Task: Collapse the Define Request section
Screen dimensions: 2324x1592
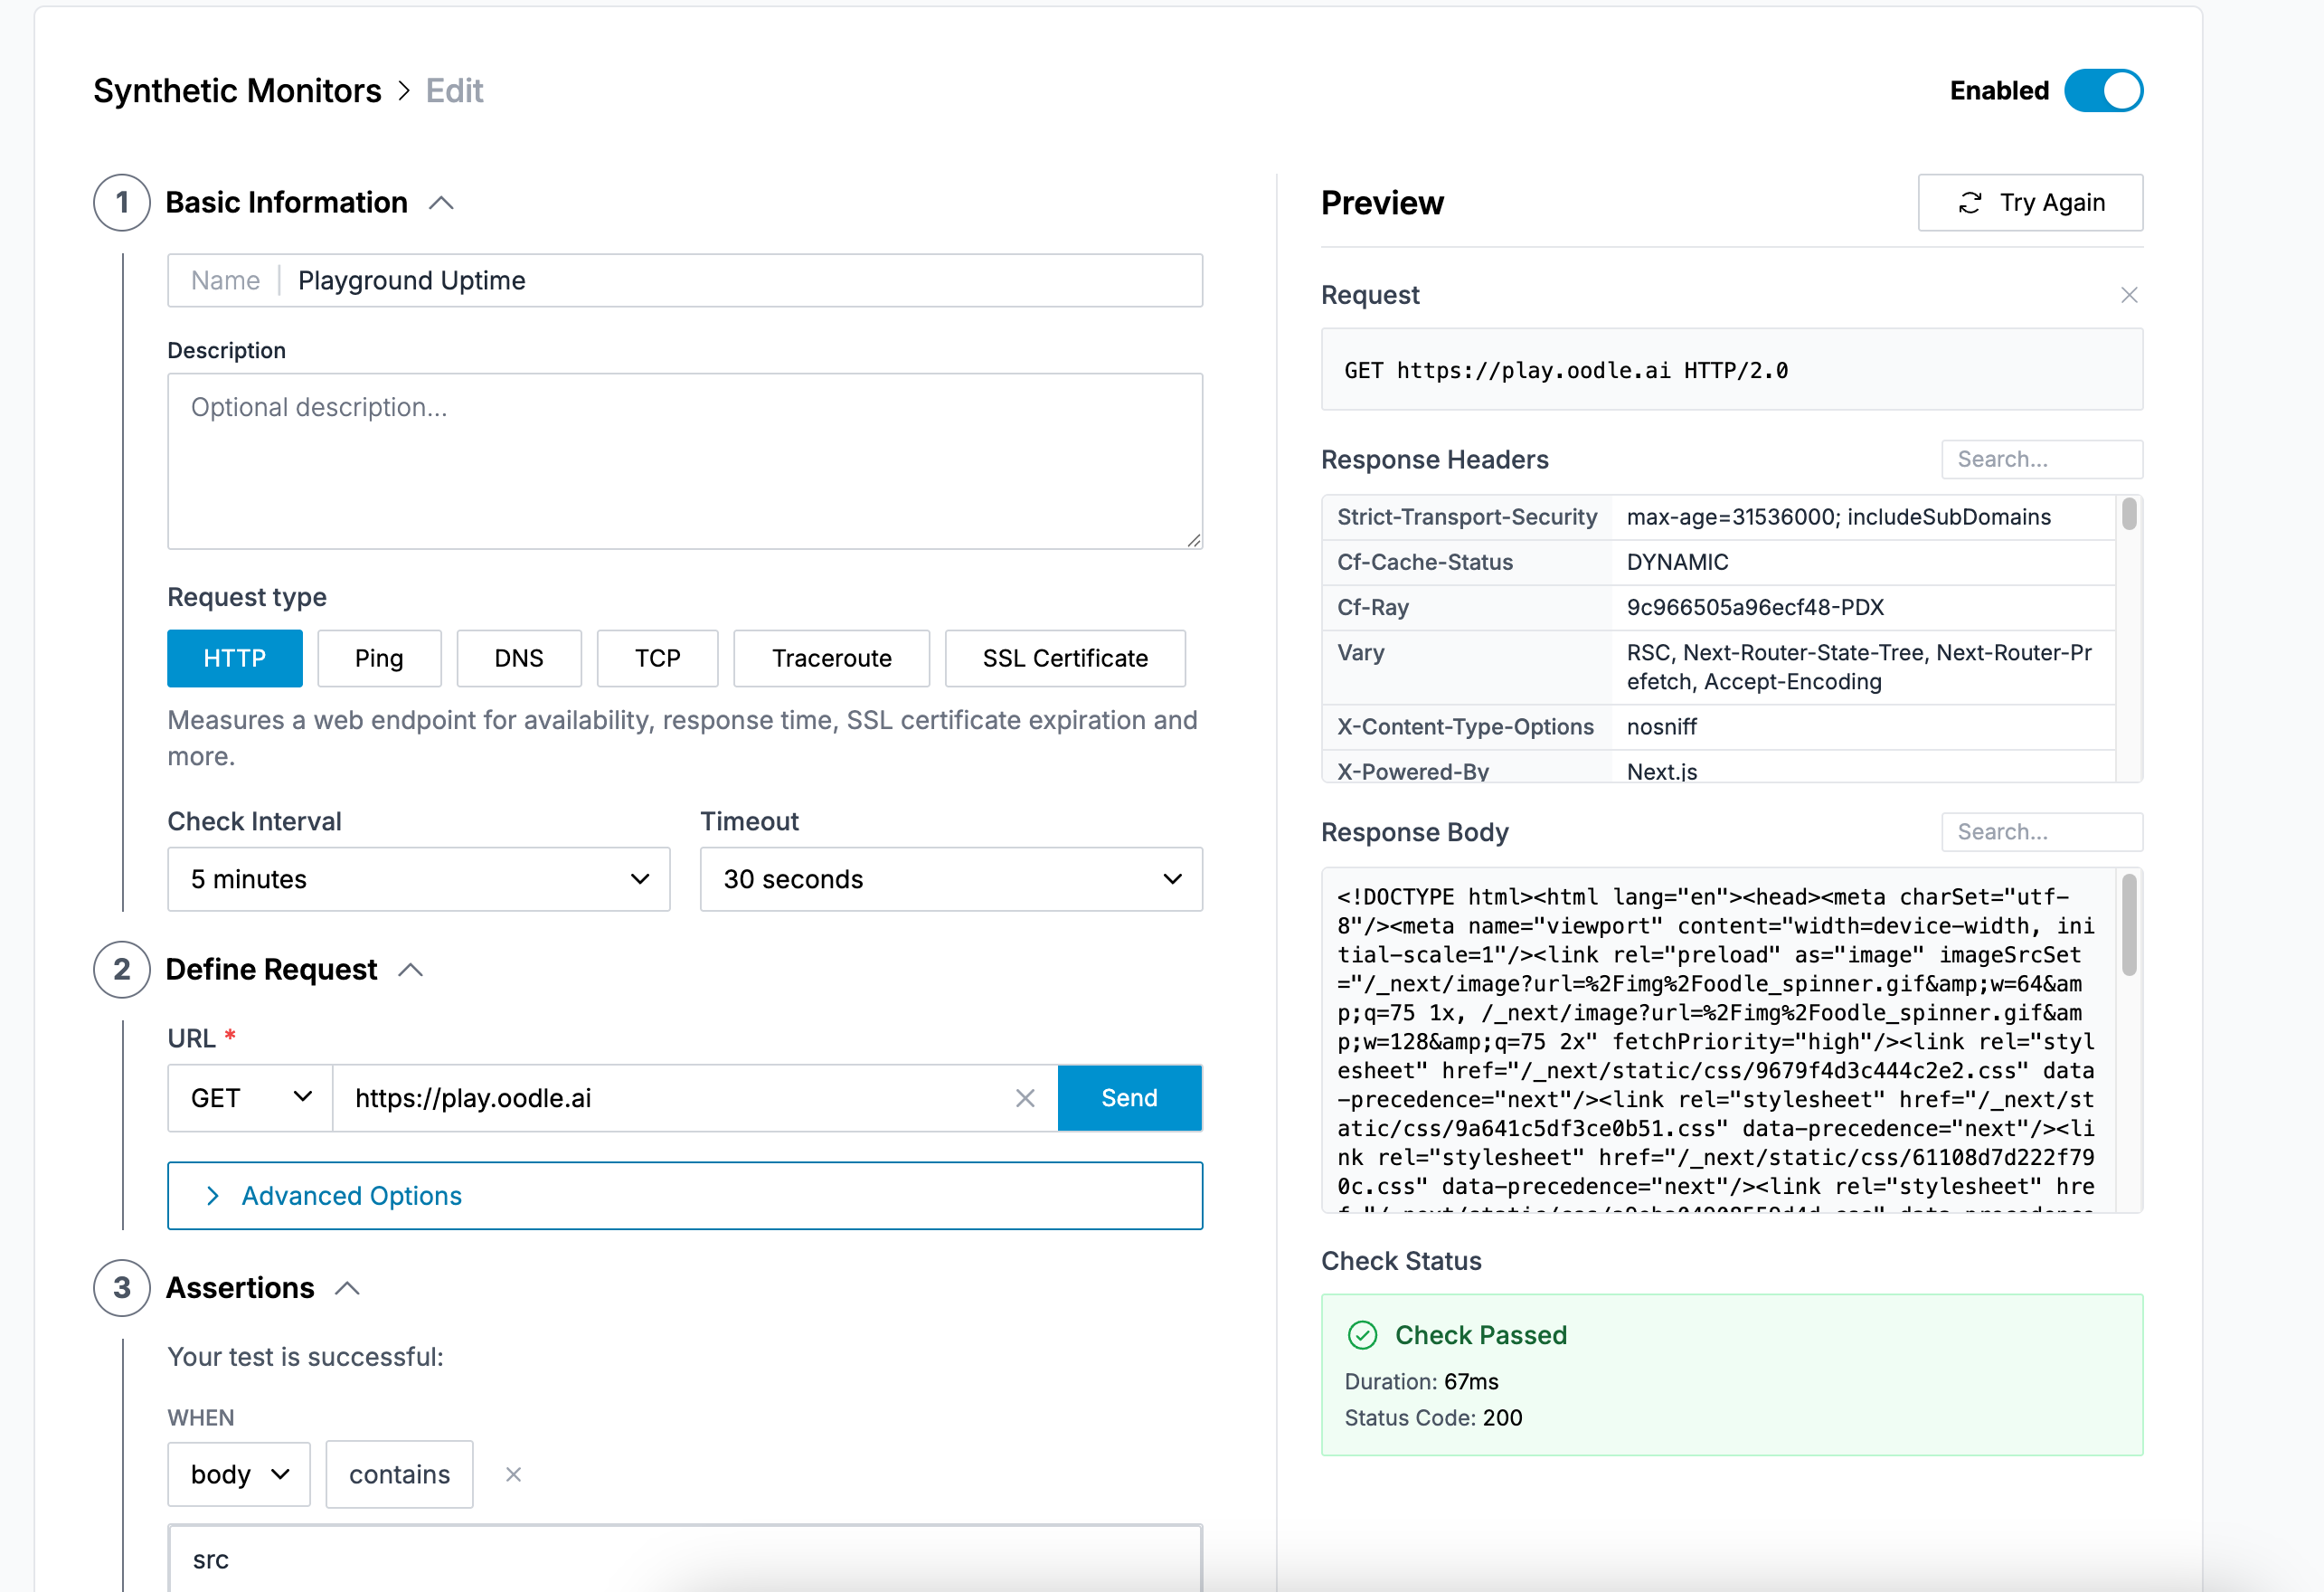Action: (410, 968)
